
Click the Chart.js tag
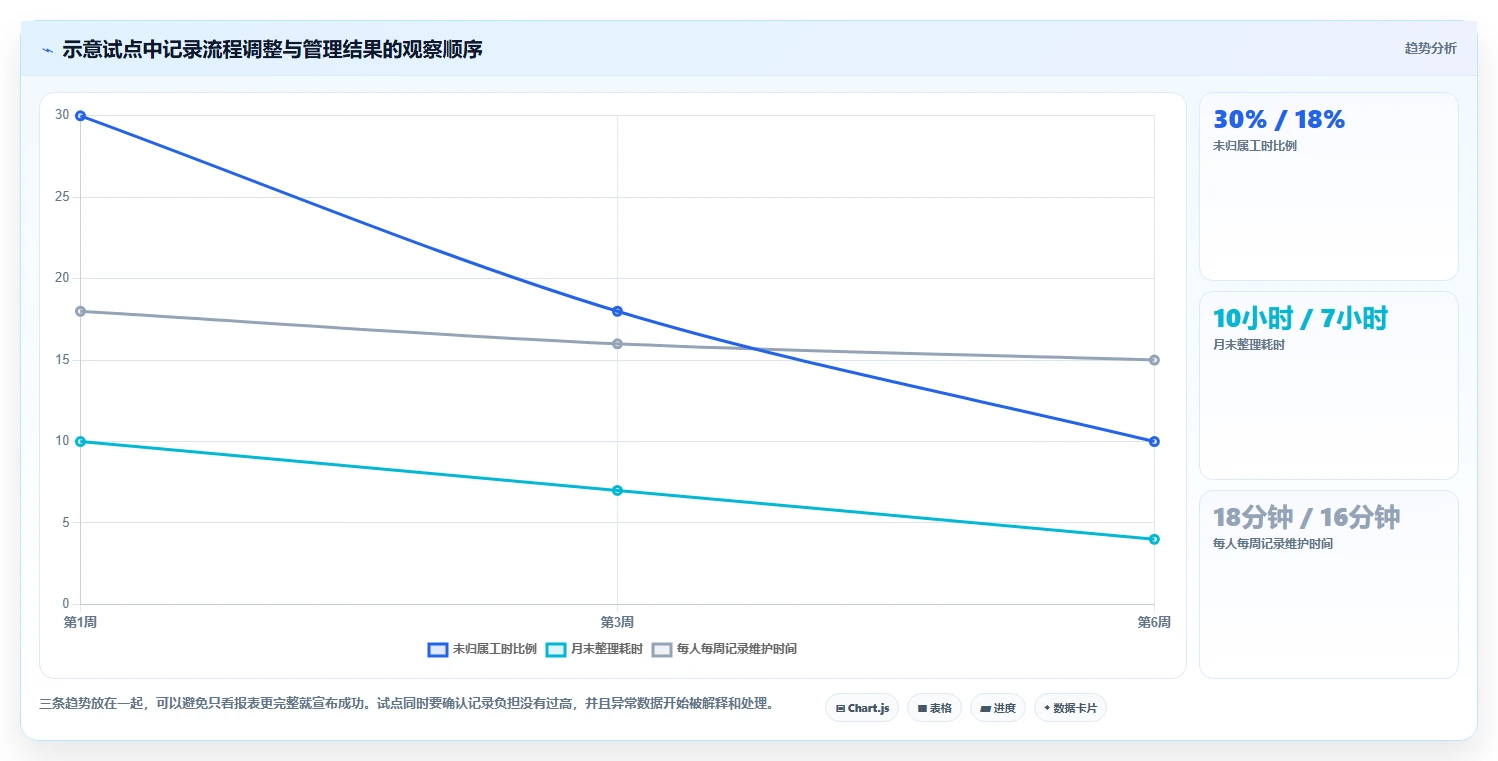[x=861, y=708]
